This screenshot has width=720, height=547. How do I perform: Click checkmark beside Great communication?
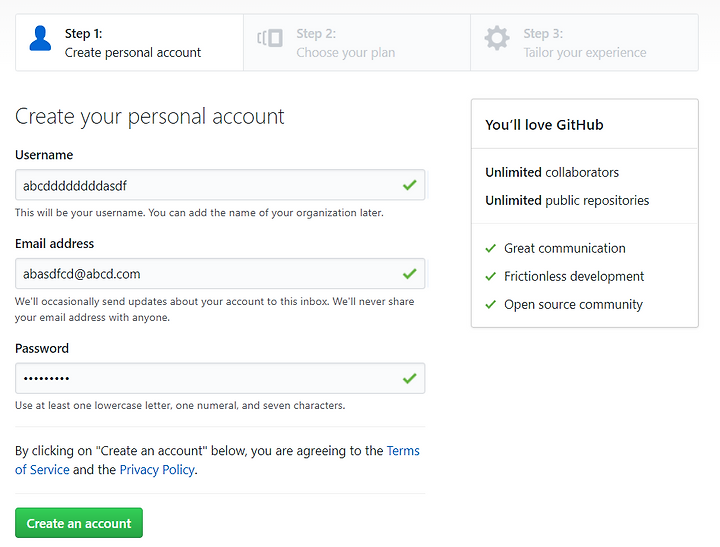490,248
